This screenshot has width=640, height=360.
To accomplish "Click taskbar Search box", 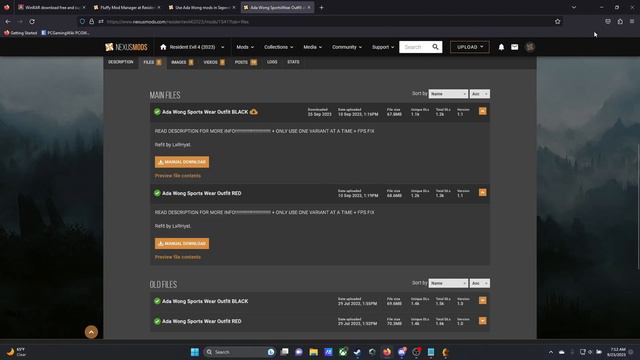I will (239, 352).
